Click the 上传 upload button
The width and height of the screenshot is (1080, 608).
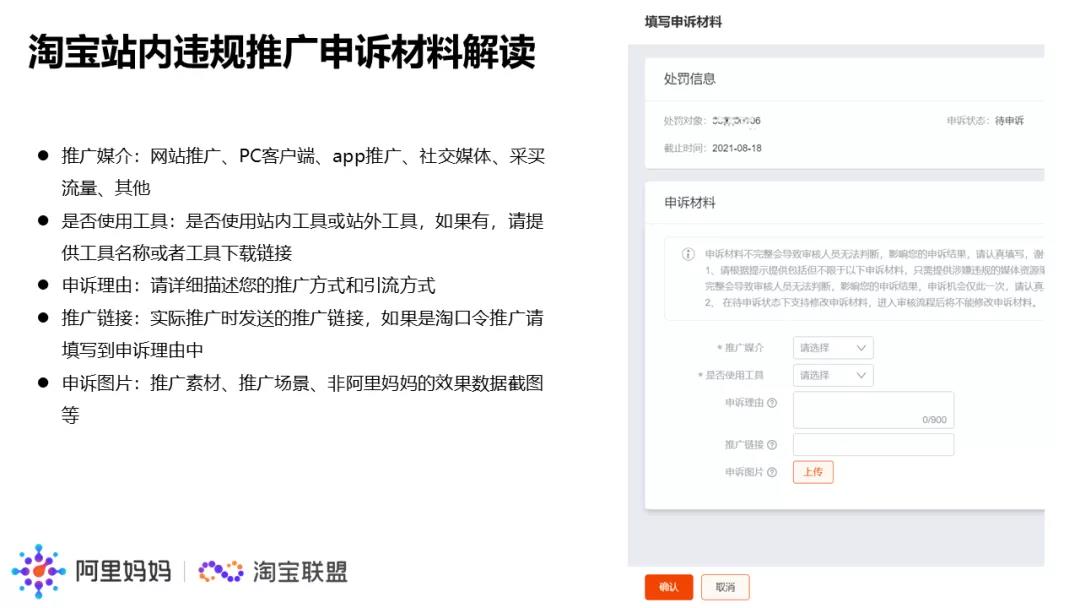click(x=813, y=472)
